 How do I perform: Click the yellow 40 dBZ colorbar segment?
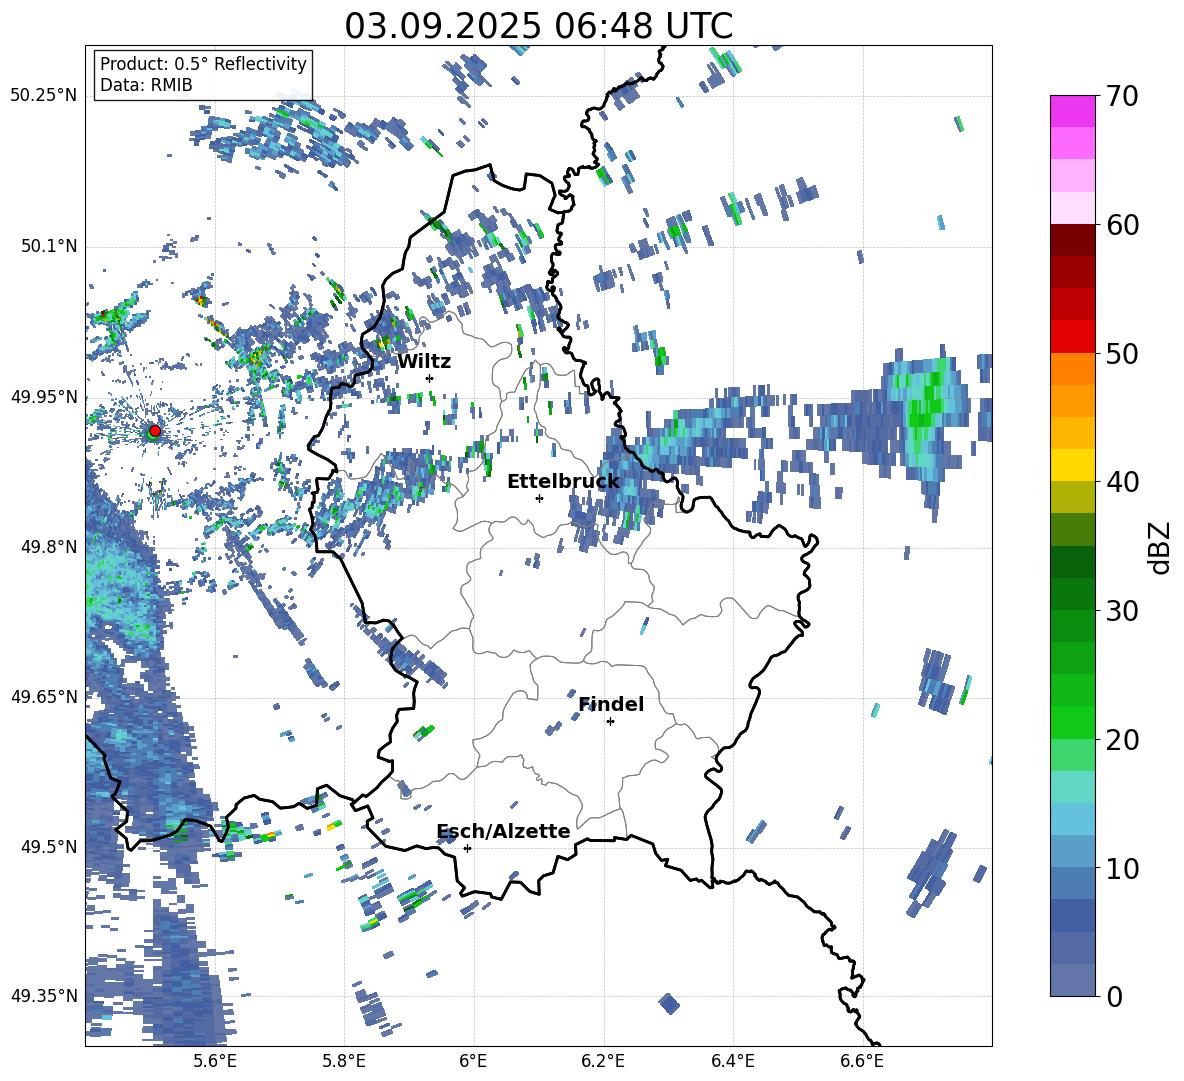tap(1072, 465)
